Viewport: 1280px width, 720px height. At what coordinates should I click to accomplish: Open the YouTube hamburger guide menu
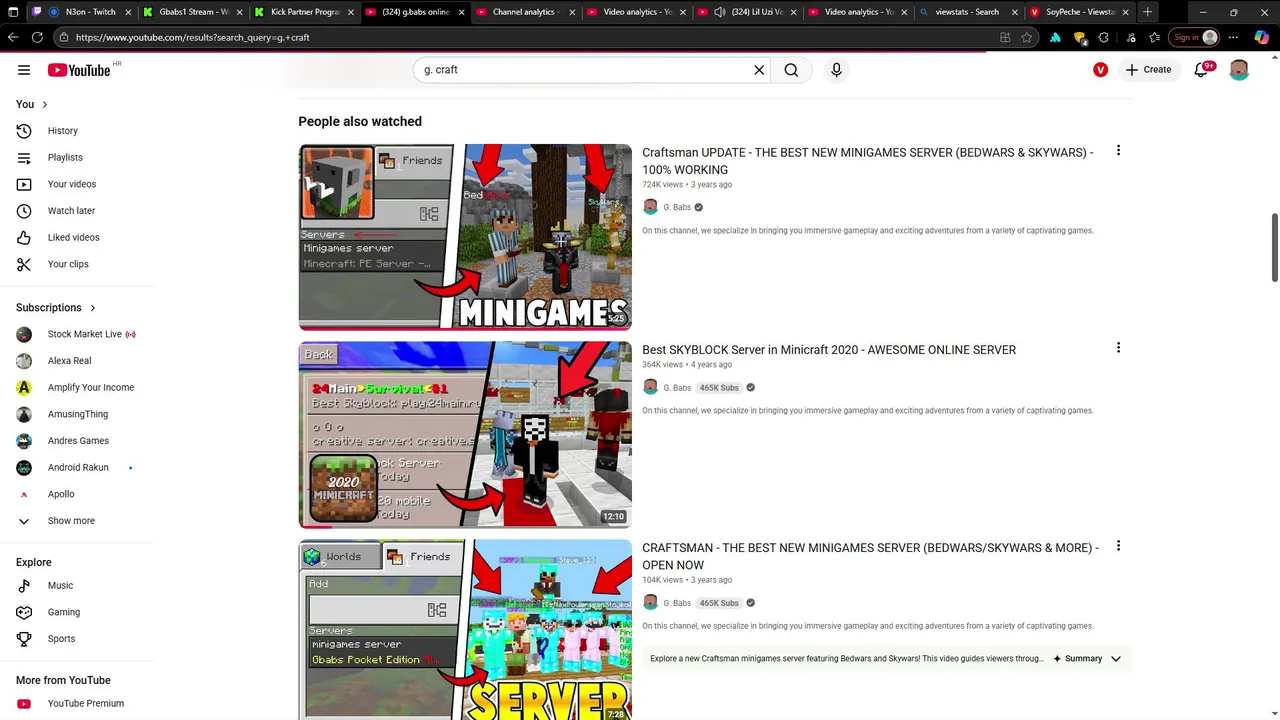pyautogui.click(x=24, y=70)
